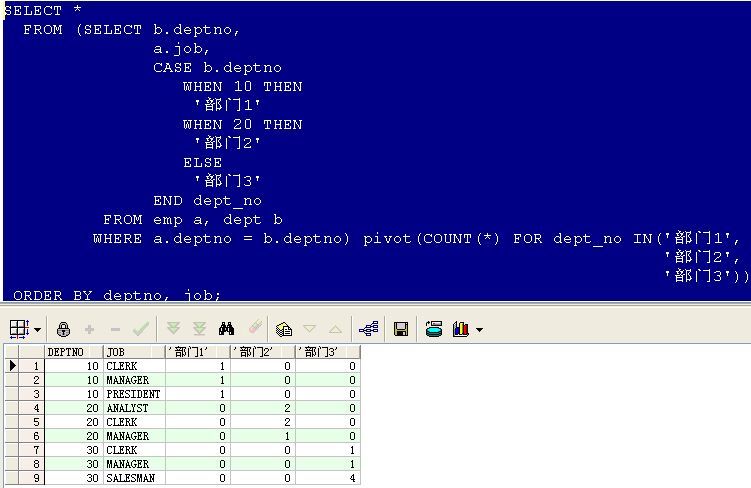Click the floppy disk save icon
Image resolution: width=751 pixels, height=488 pixels.
(x=401, y=329)
